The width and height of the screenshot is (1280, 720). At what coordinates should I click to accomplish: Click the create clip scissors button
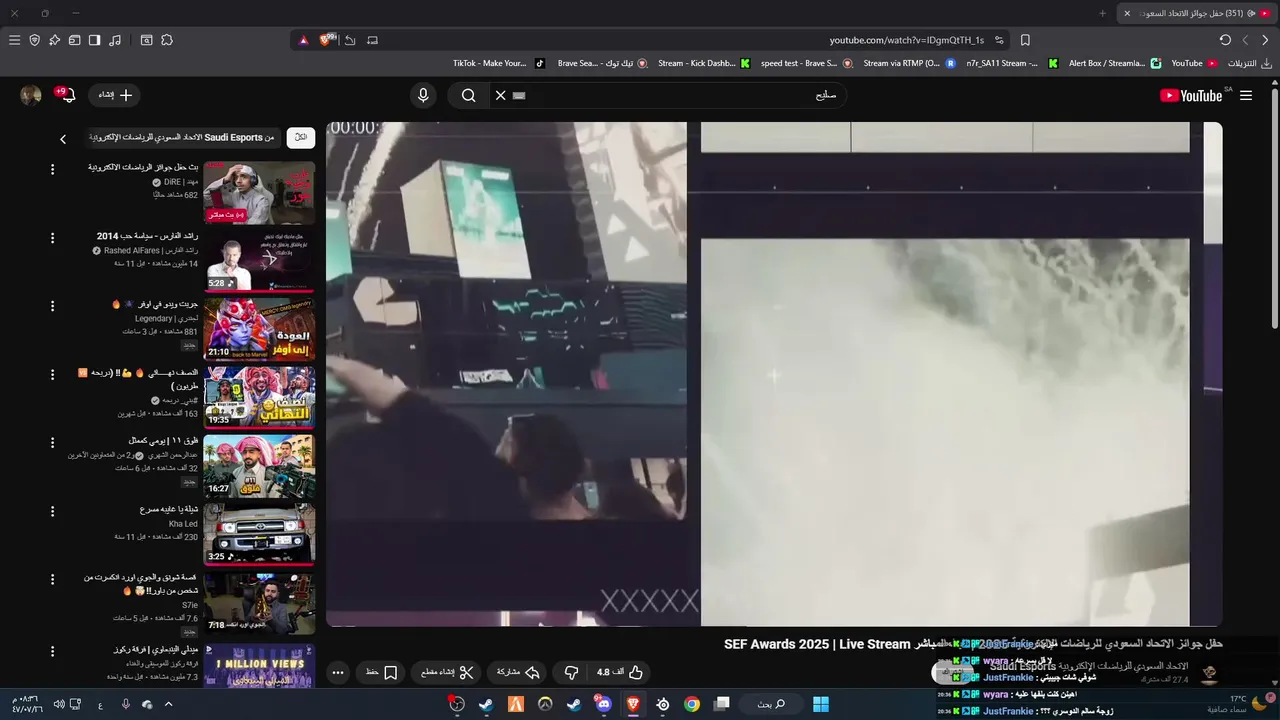446,672
